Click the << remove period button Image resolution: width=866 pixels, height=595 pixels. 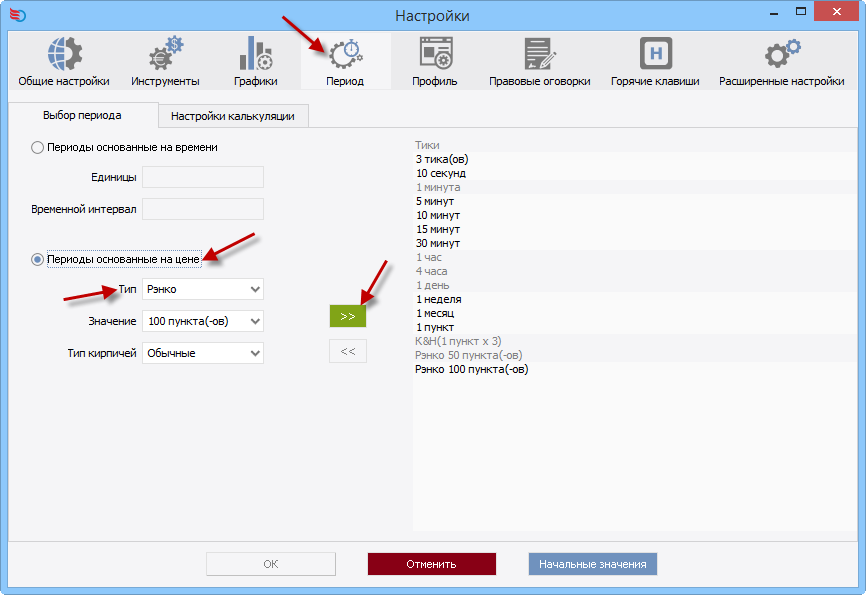pos(348,351)
